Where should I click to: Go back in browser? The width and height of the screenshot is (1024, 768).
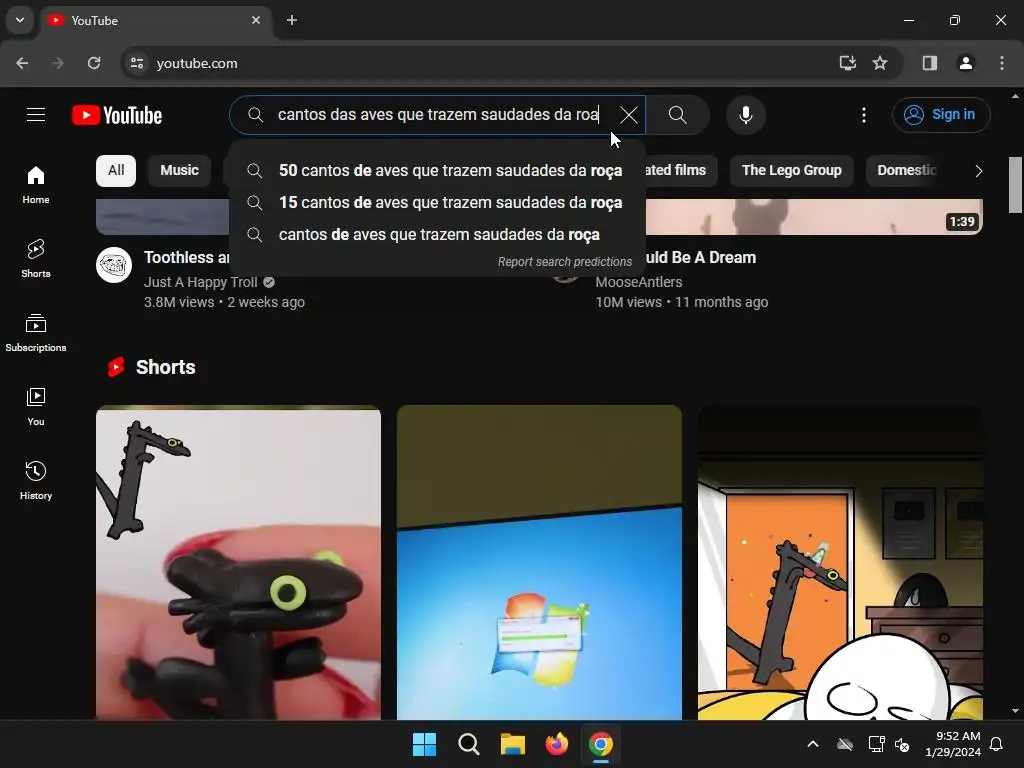(x=22, y=63)
